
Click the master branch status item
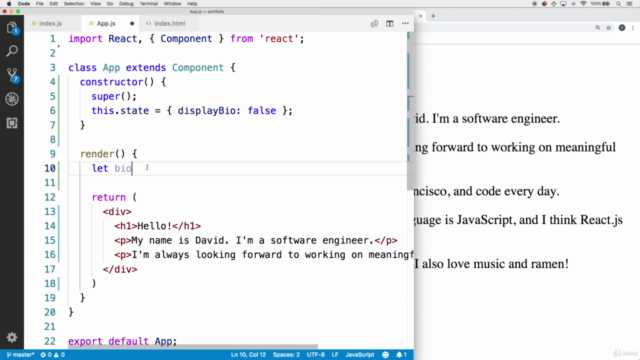20,355
